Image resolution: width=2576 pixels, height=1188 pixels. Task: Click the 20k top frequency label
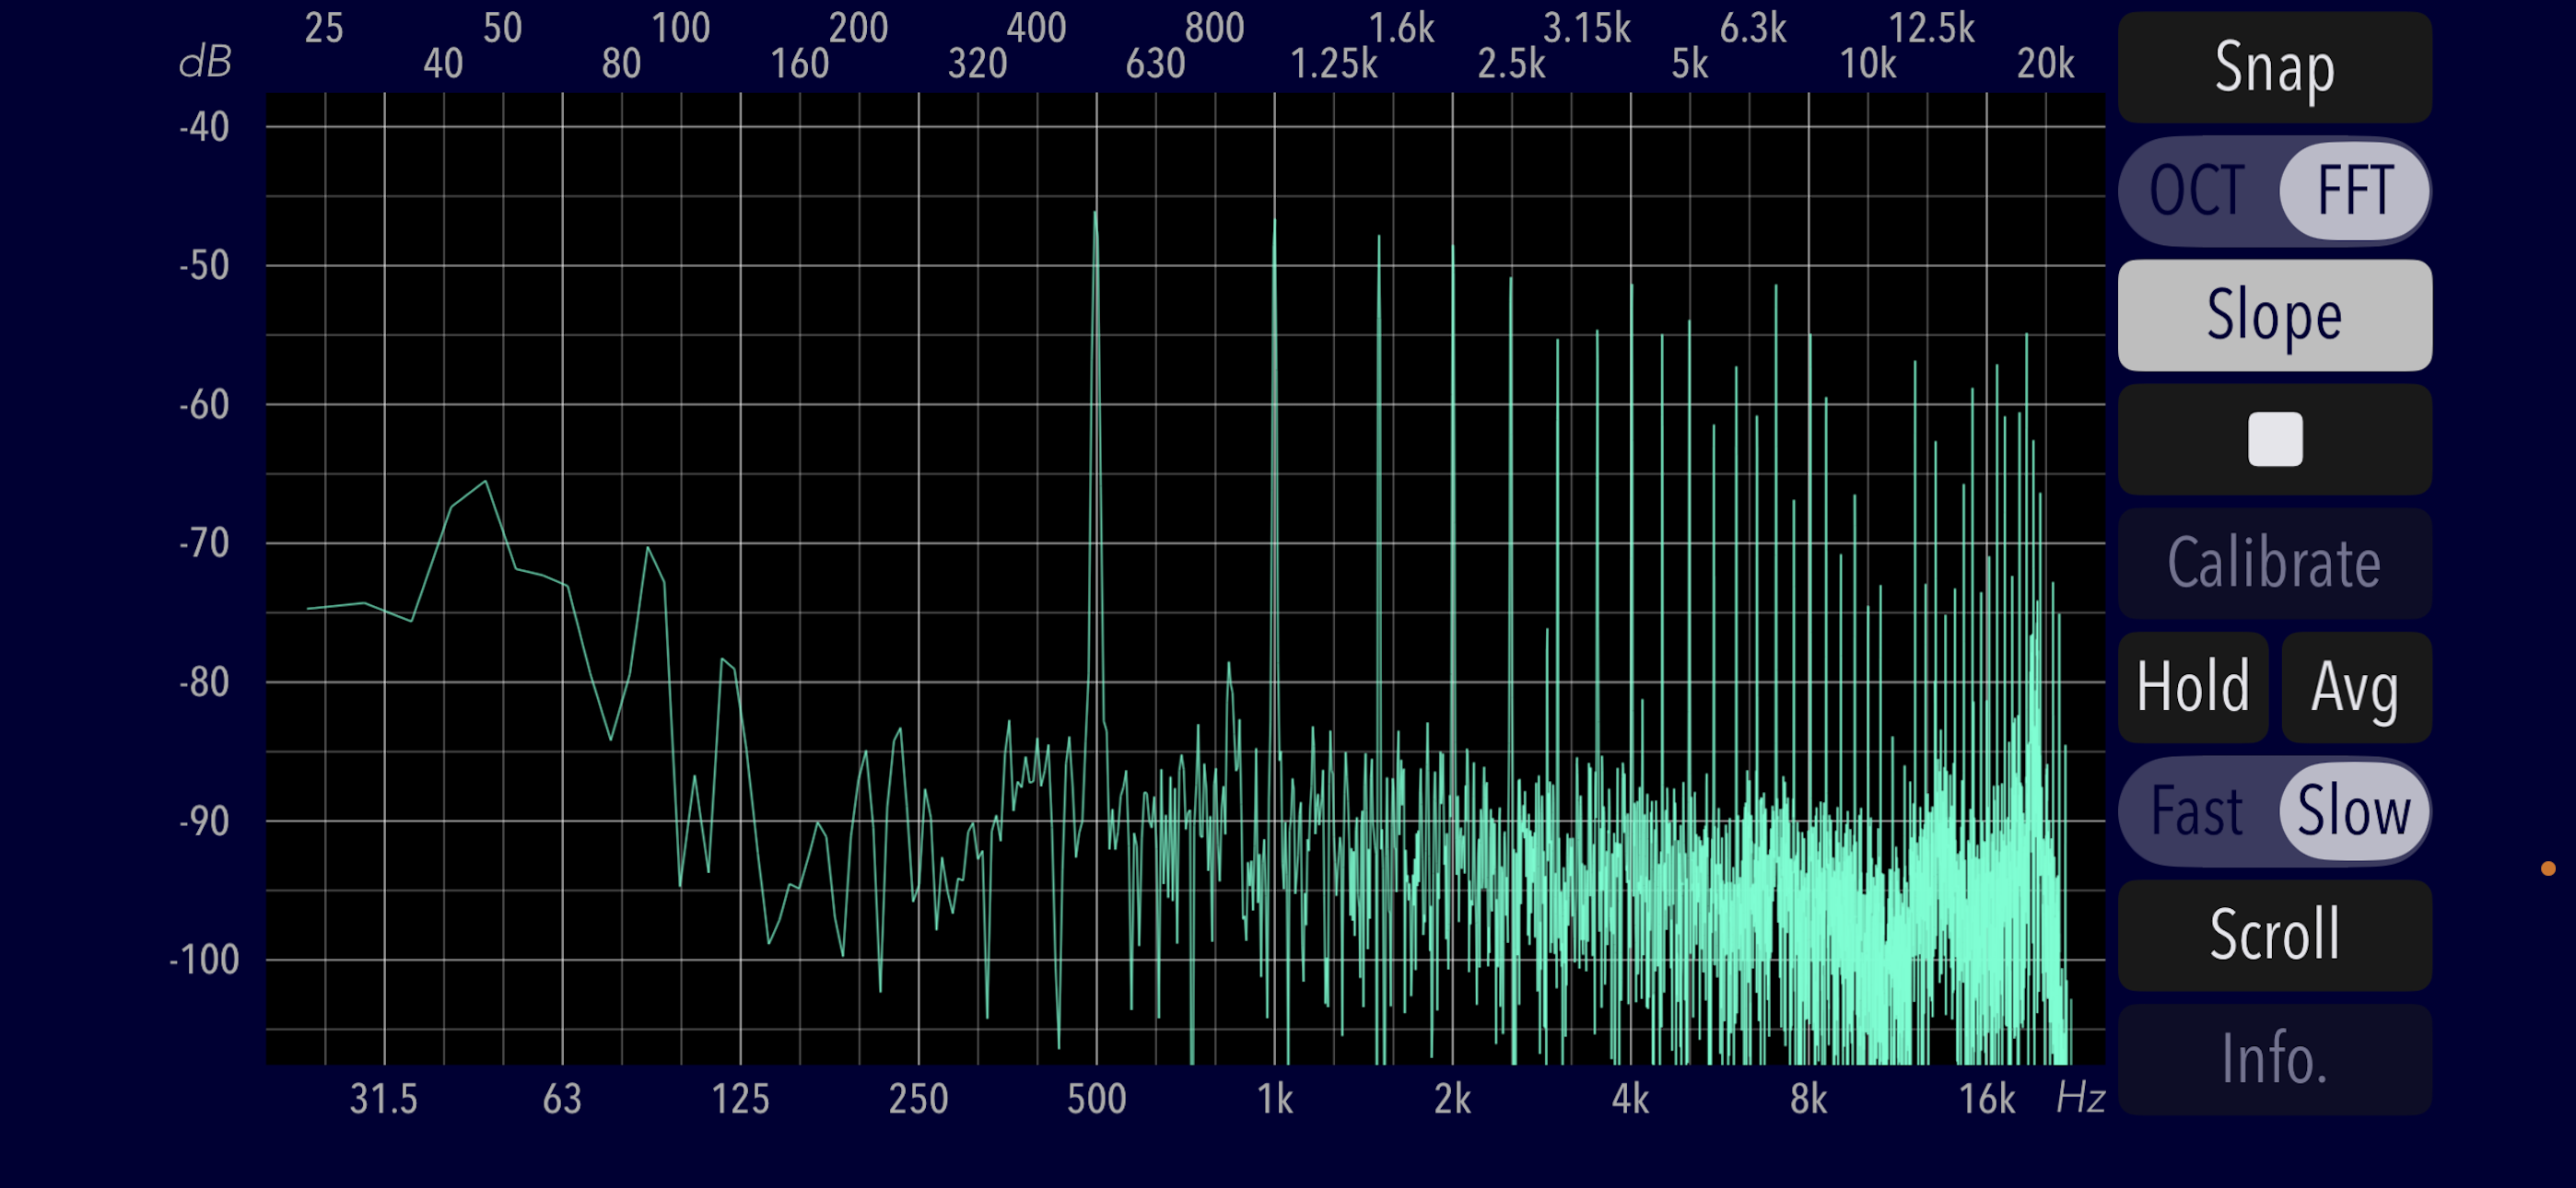[2045, 64]
